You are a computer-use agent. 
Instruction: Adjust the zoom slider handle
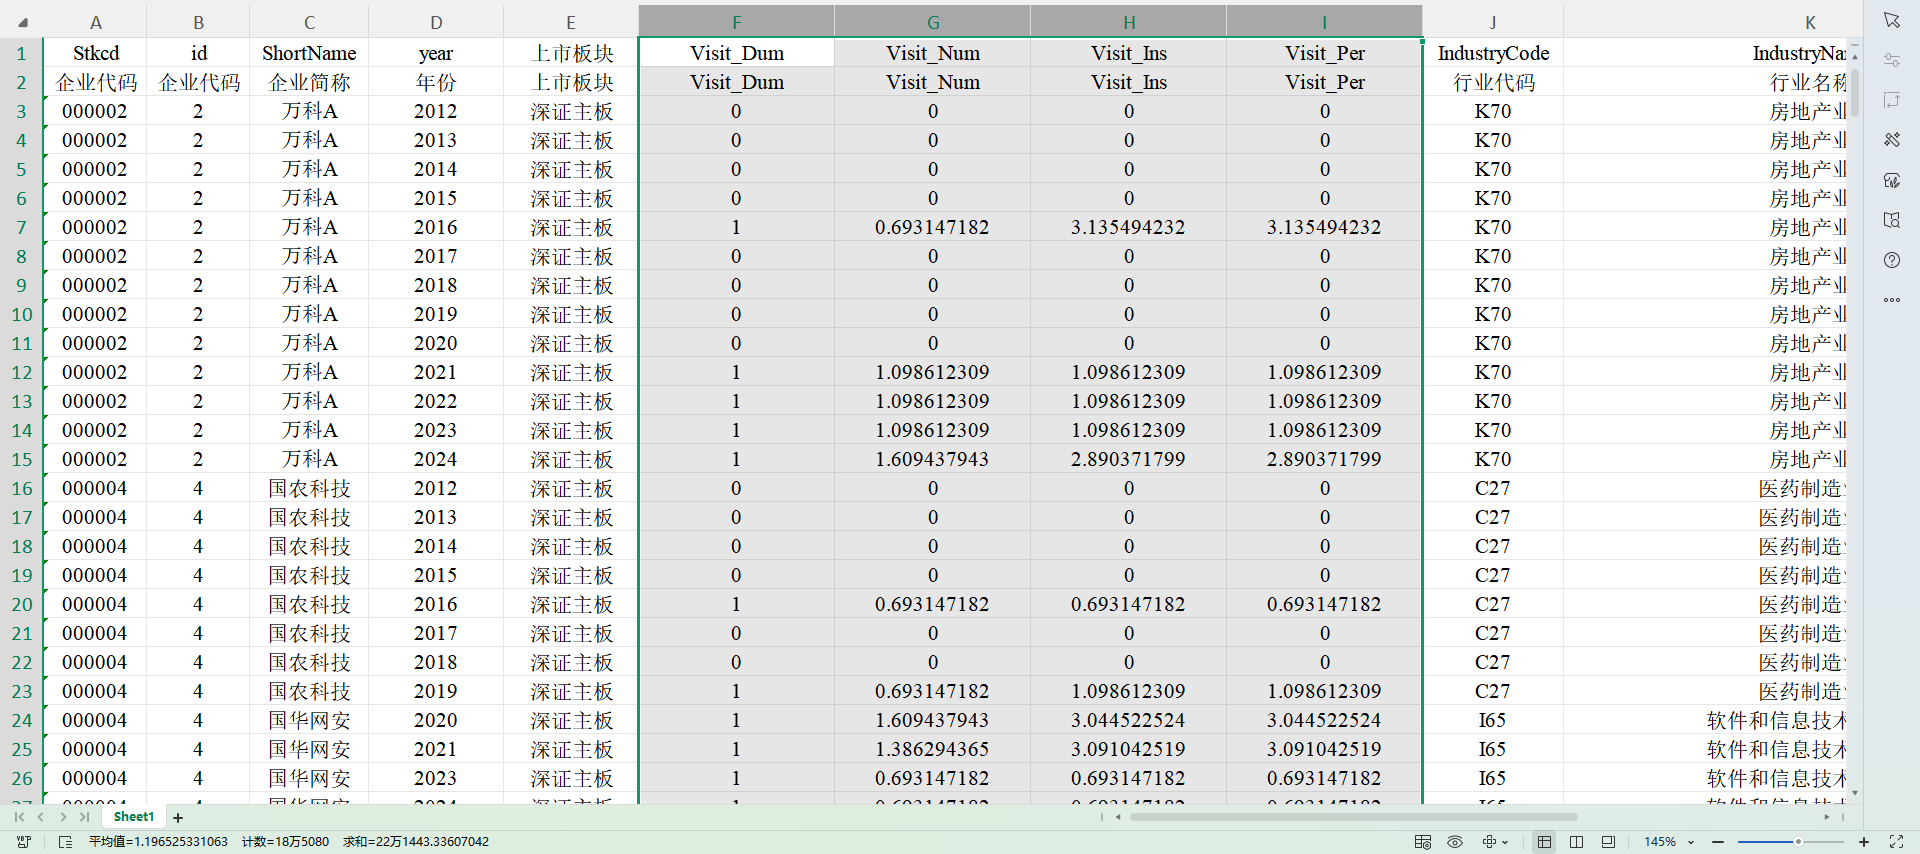pos(1798,842)
